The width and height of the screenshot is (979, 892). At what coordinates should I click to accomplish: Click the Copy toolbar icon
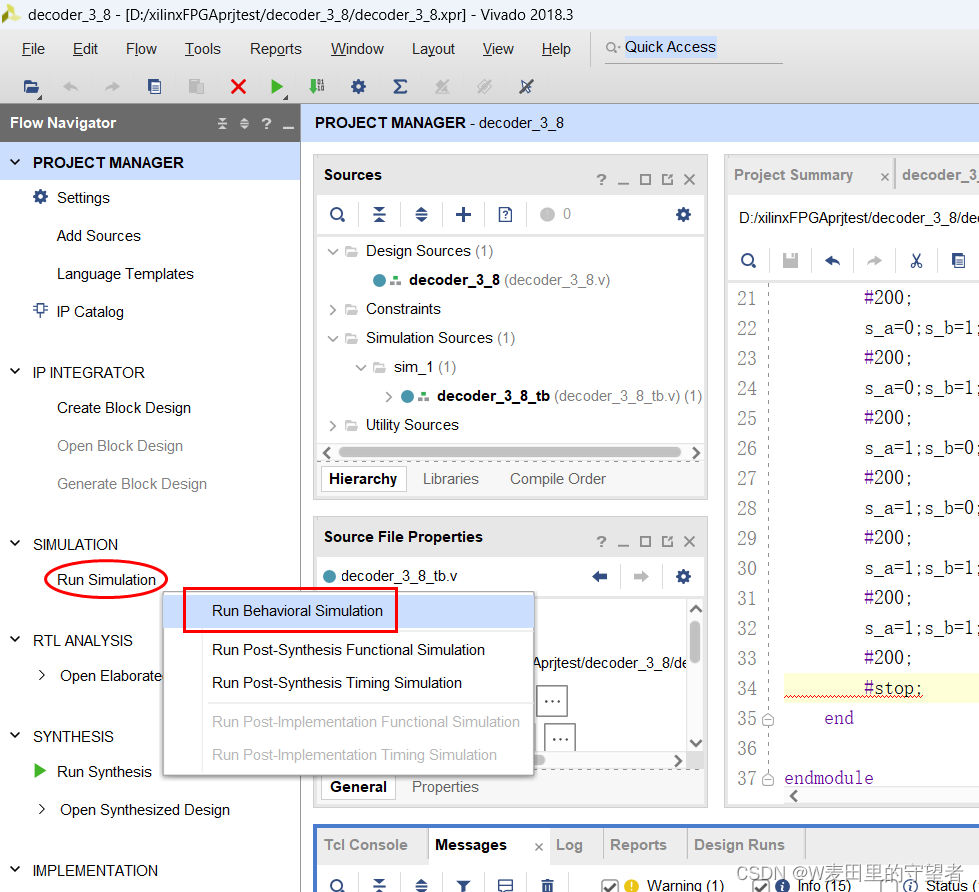click(x=154, y=87)
